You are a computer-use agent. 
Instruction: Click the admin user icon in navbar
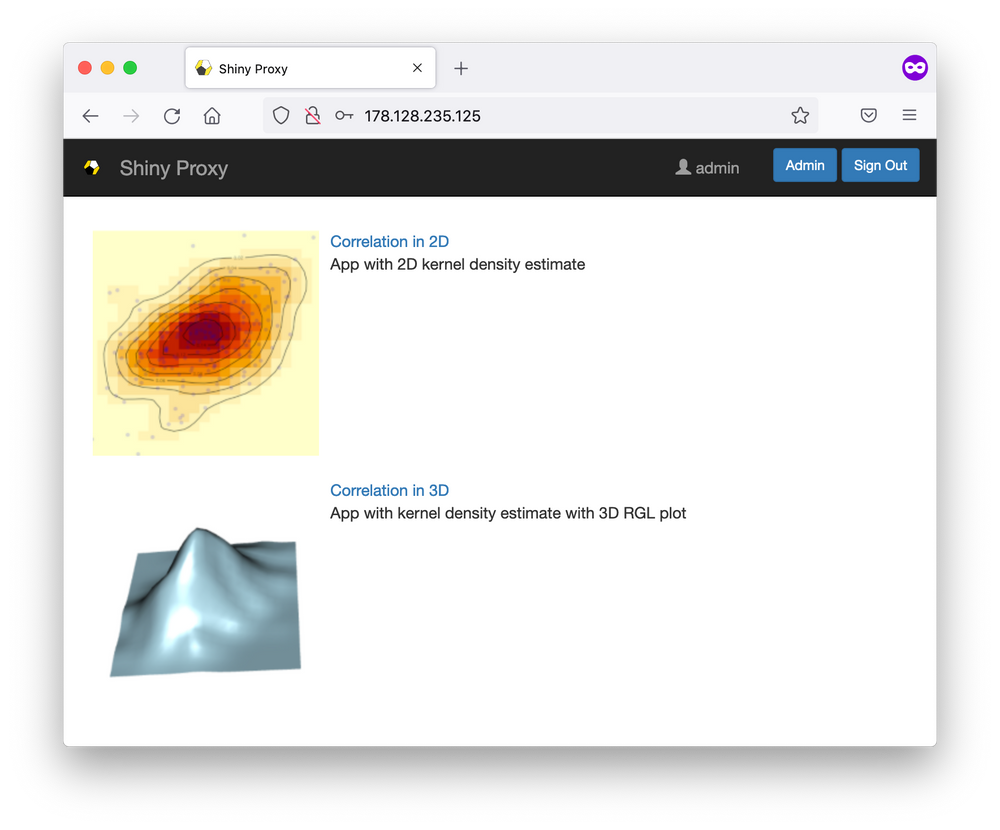coord(683,167)
